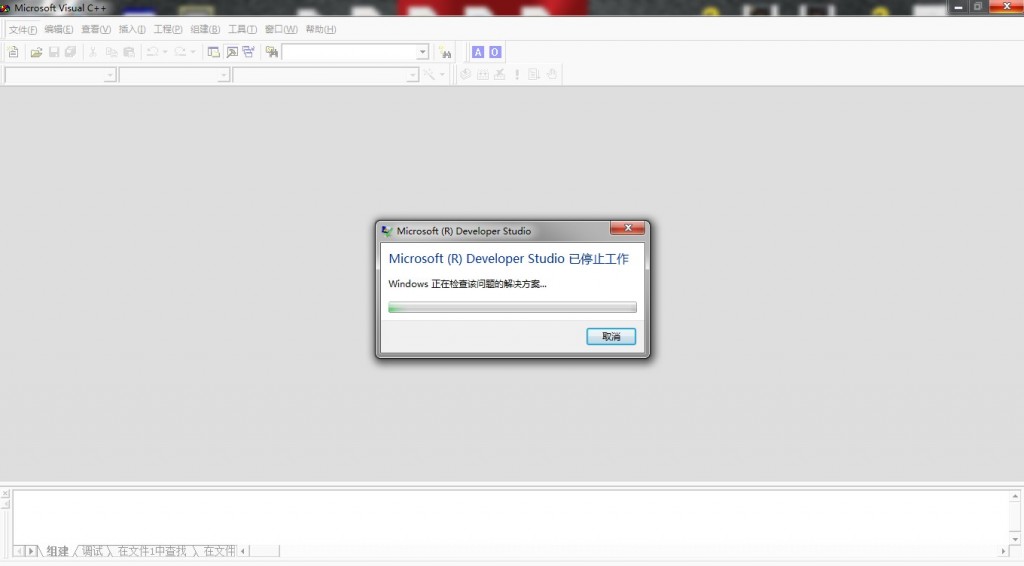Click the Save diskette icon
The width and height of the screenshot is (1024, 566).
[x=54, y=52]
